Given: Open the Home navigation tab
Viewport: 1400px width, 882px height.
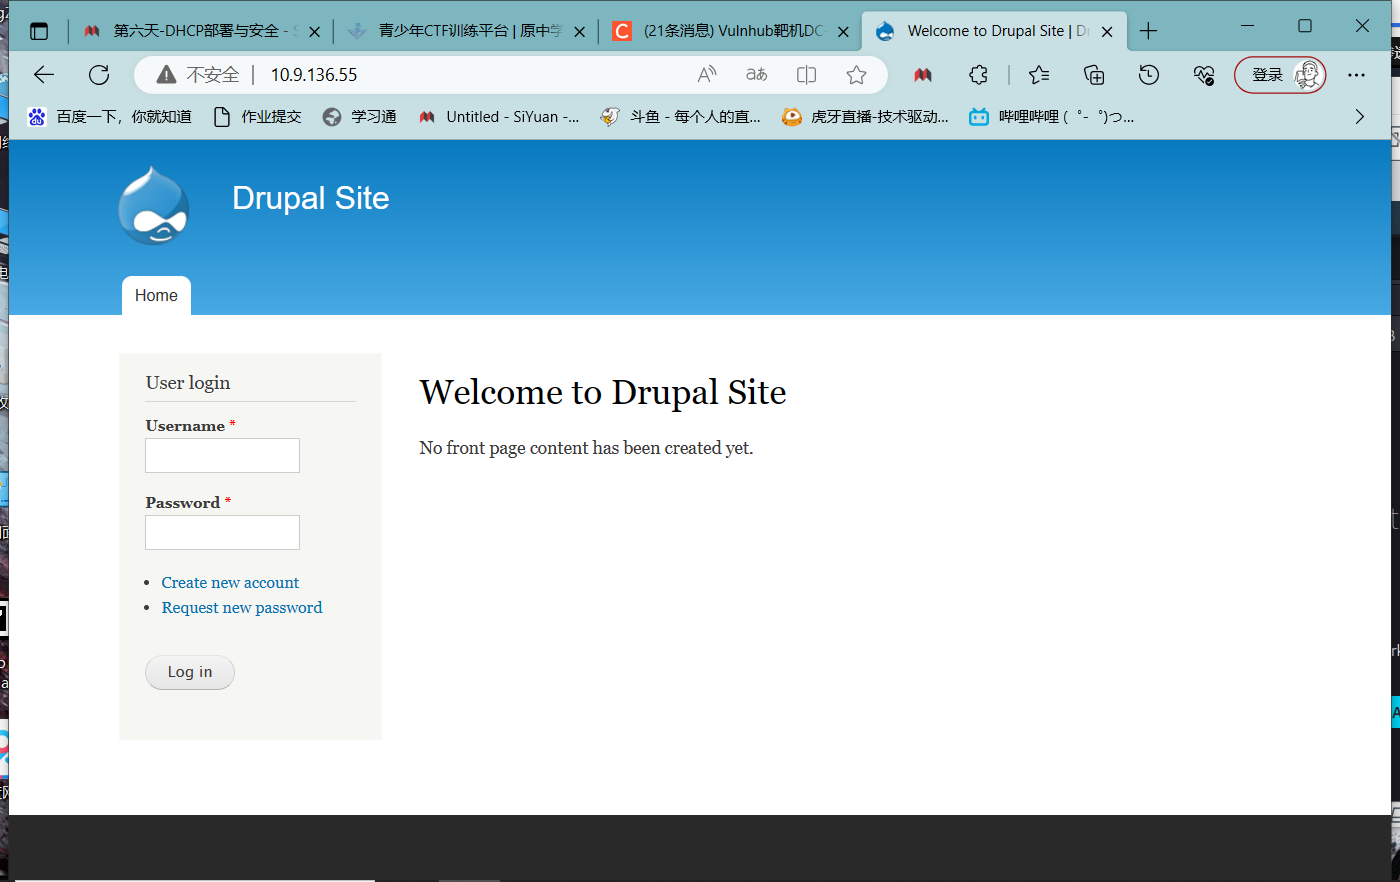Looking at the screenshot, I should [156, 296].
